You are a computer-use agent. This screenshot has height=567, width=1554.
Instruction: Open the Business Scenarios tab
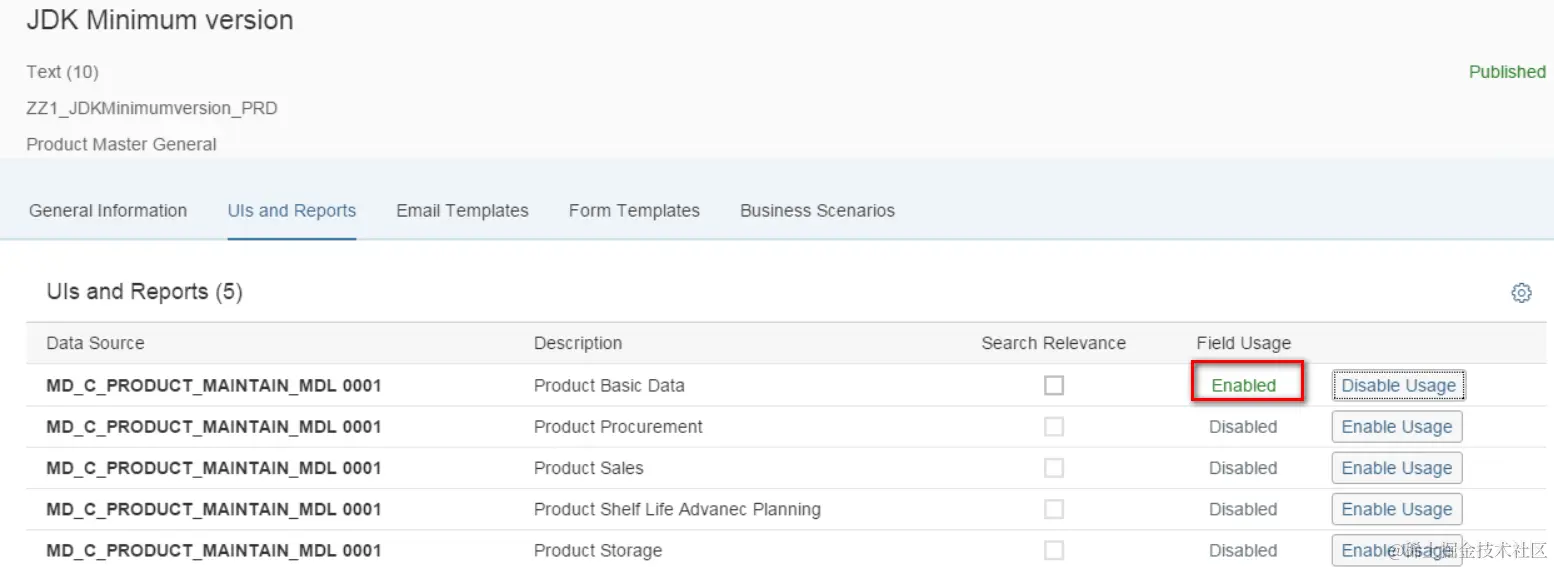817,211
